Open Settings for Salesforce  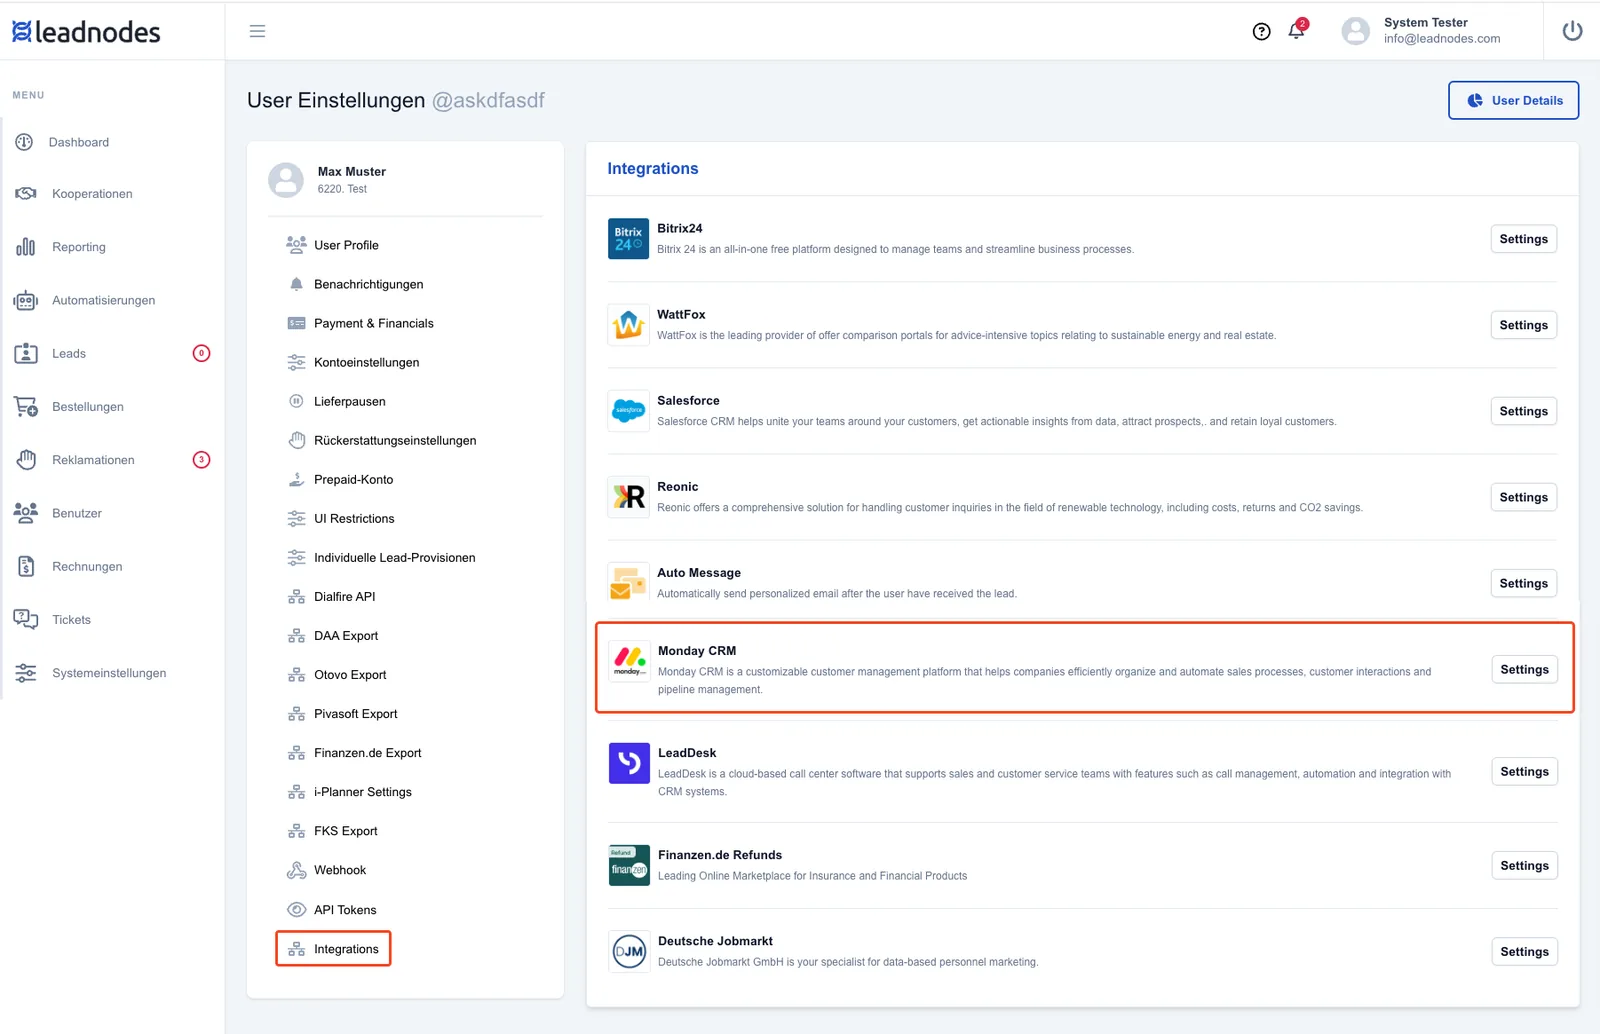1523,411
